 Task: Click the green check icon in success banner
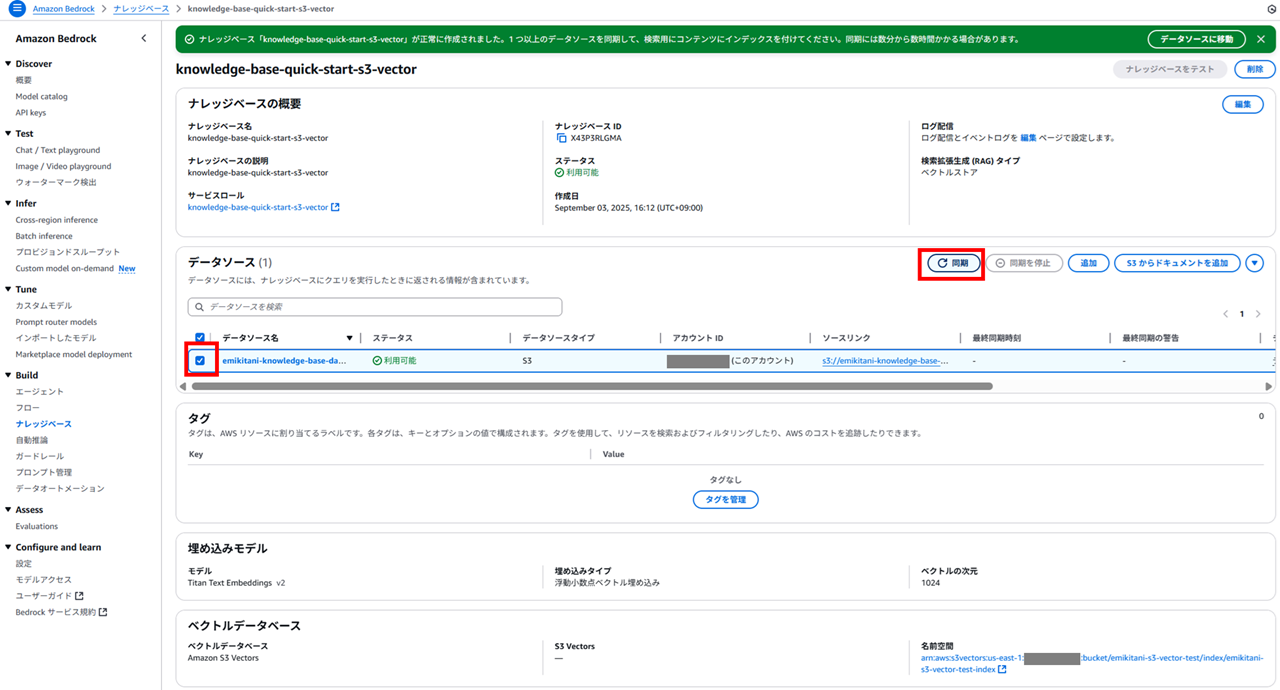189,39
